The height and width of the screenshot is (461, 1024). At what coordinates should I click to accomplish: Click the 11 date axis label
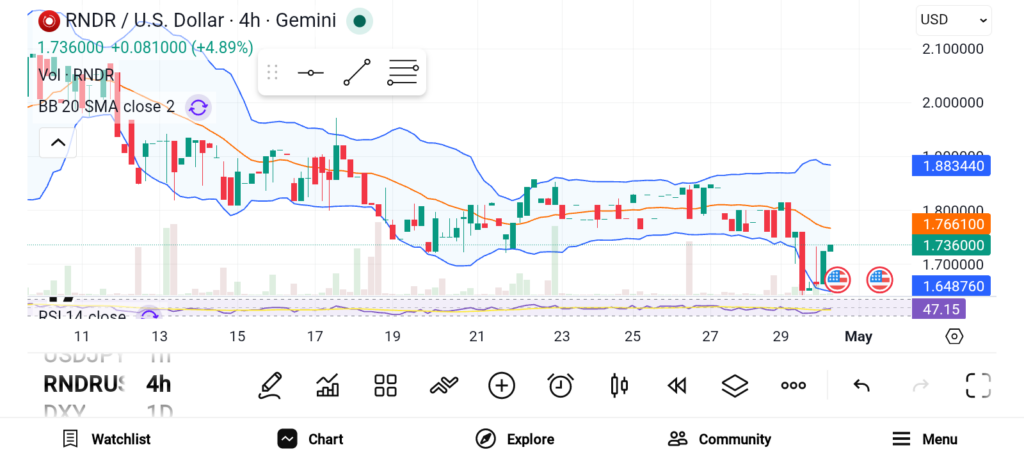[81, 337]
